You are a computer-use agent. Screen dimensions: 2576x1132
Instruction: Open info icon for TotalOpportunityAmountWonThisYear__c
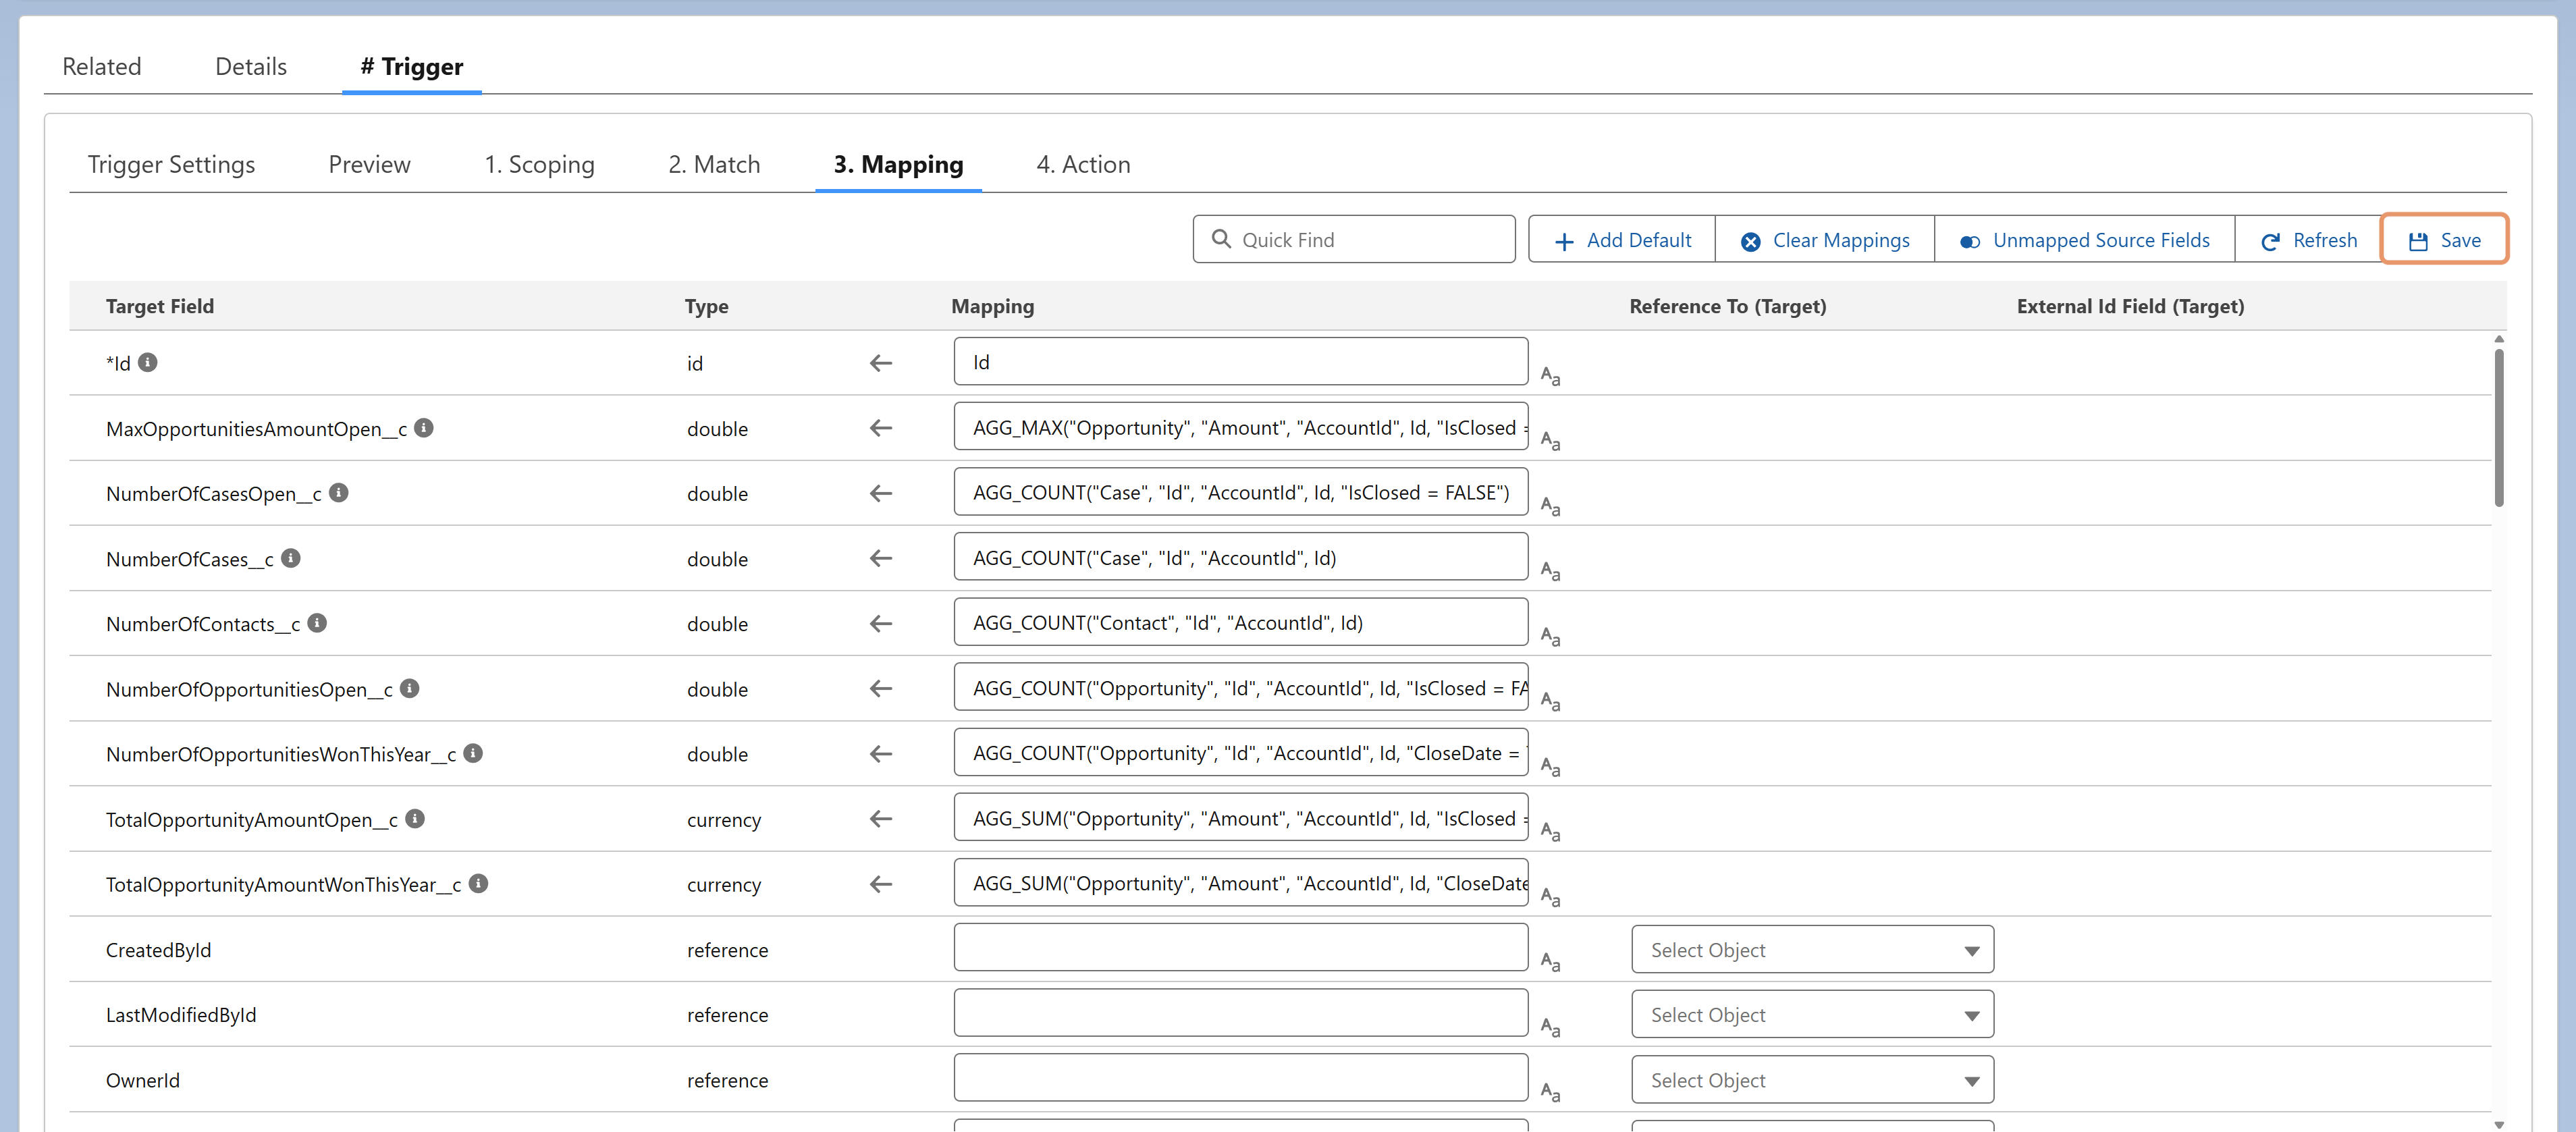[479, 884]
